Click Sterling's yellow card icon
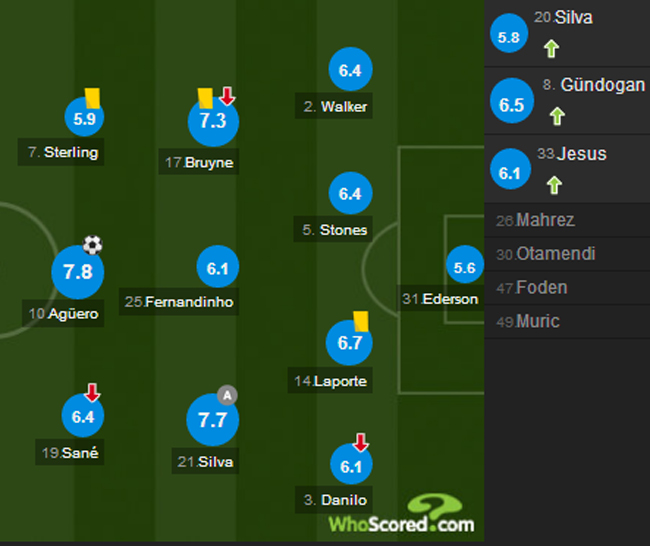Screen dimensions: 650x546 (x=93, y=97)
